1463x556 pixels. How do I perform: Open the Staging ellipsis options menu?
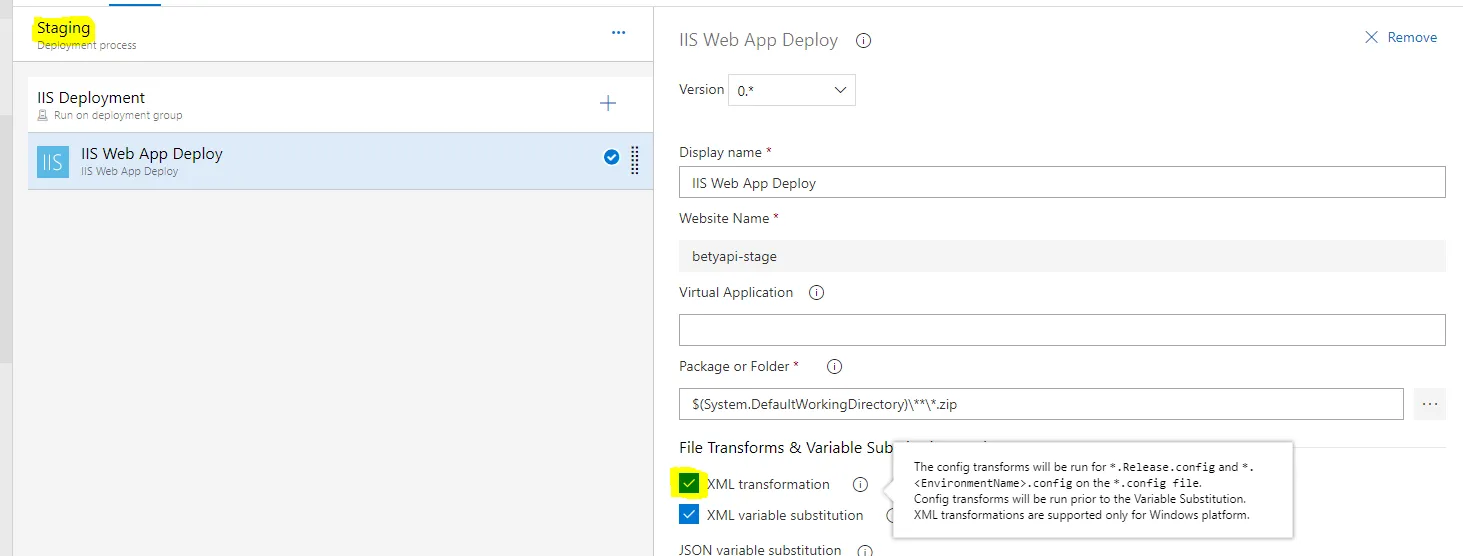(x=618, y=33)
